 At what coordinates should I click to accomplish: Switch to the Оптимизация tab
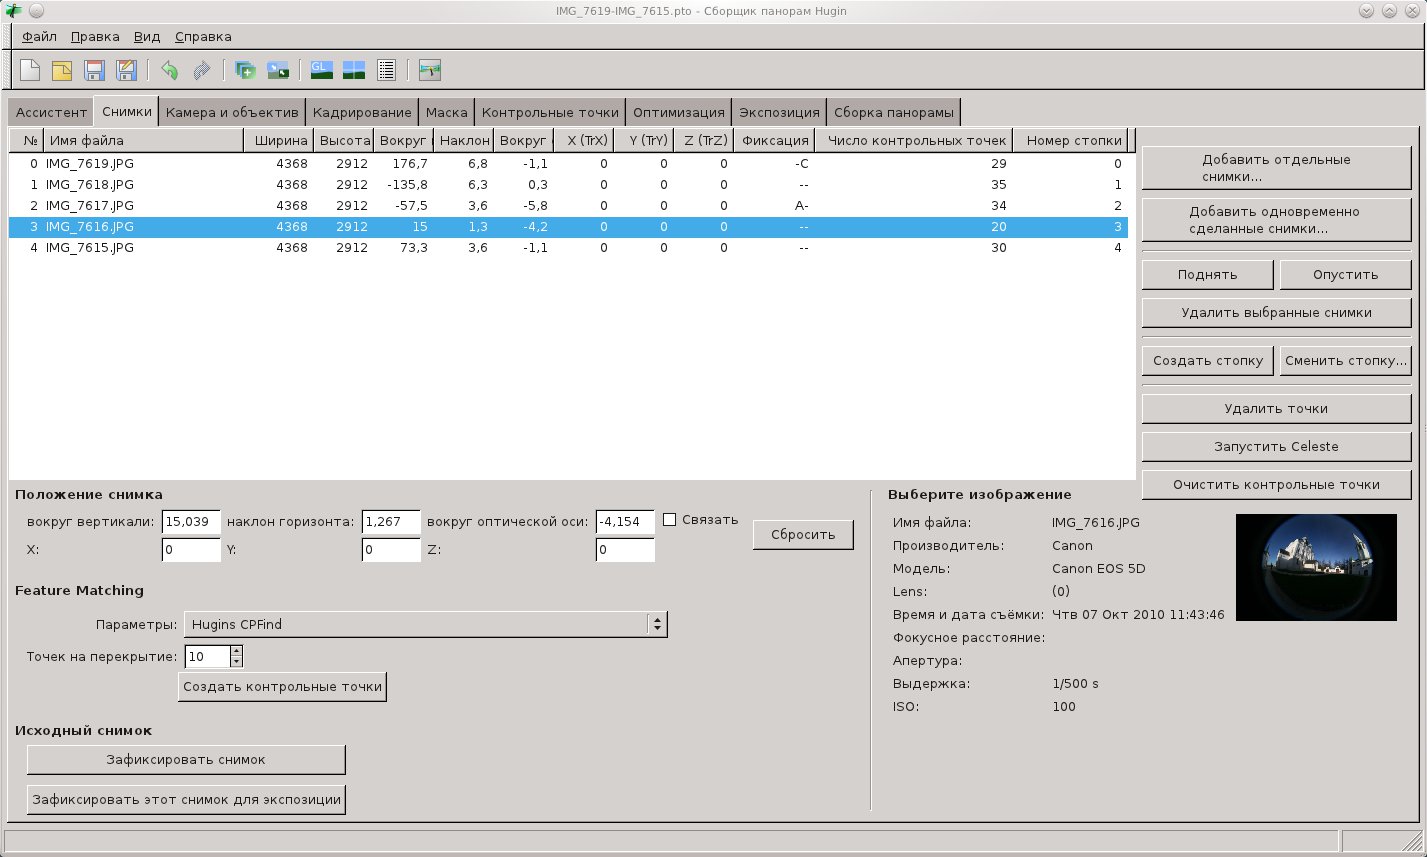pos(678,112)
